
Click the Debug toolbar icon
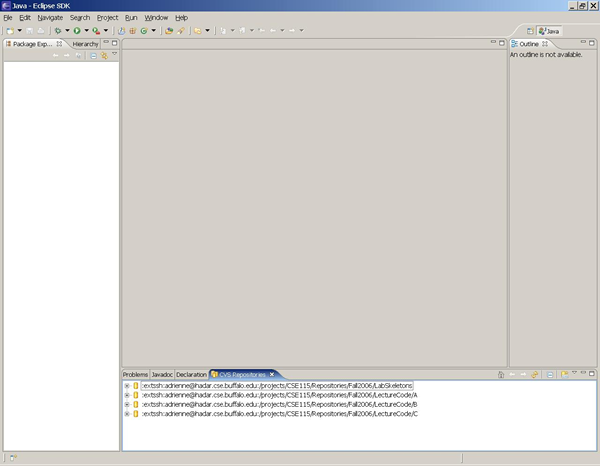58,31
